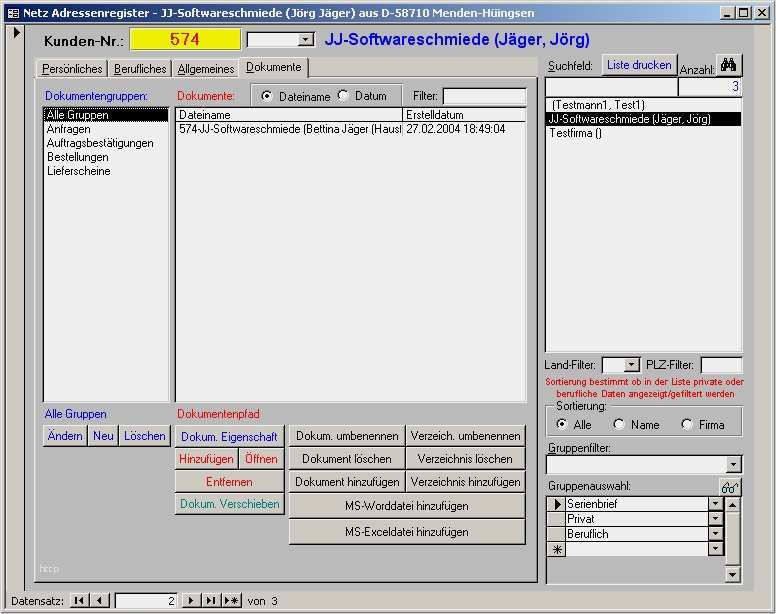The image size is (776, 614).
Task: Select (Testmann1, Test1) in address list
Action: (643, 105)
